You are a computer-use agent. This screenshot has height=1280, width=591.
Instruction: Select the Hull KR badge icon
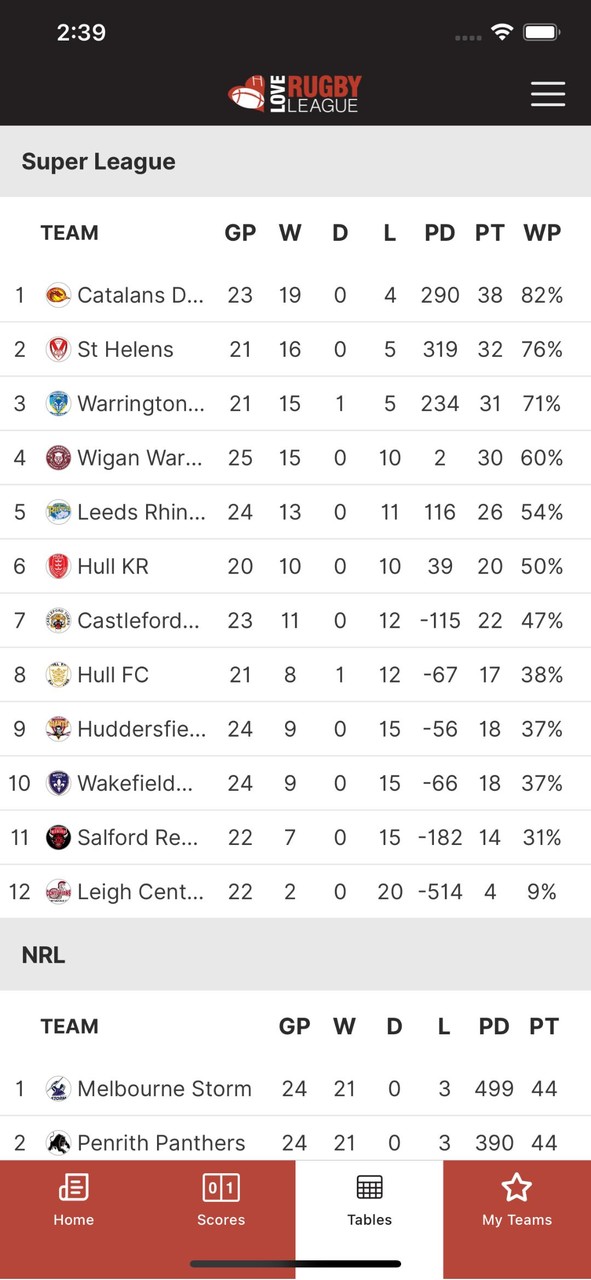pos(59,566)
